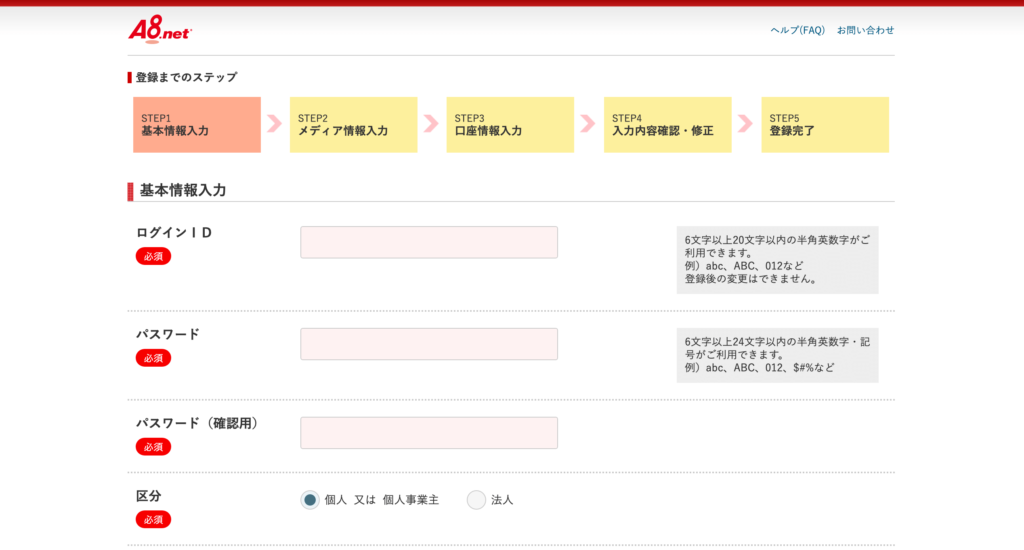This screenshot has height=550, width=1024.
Task: Focus the ログインID input field
Action: click(429, 242)
